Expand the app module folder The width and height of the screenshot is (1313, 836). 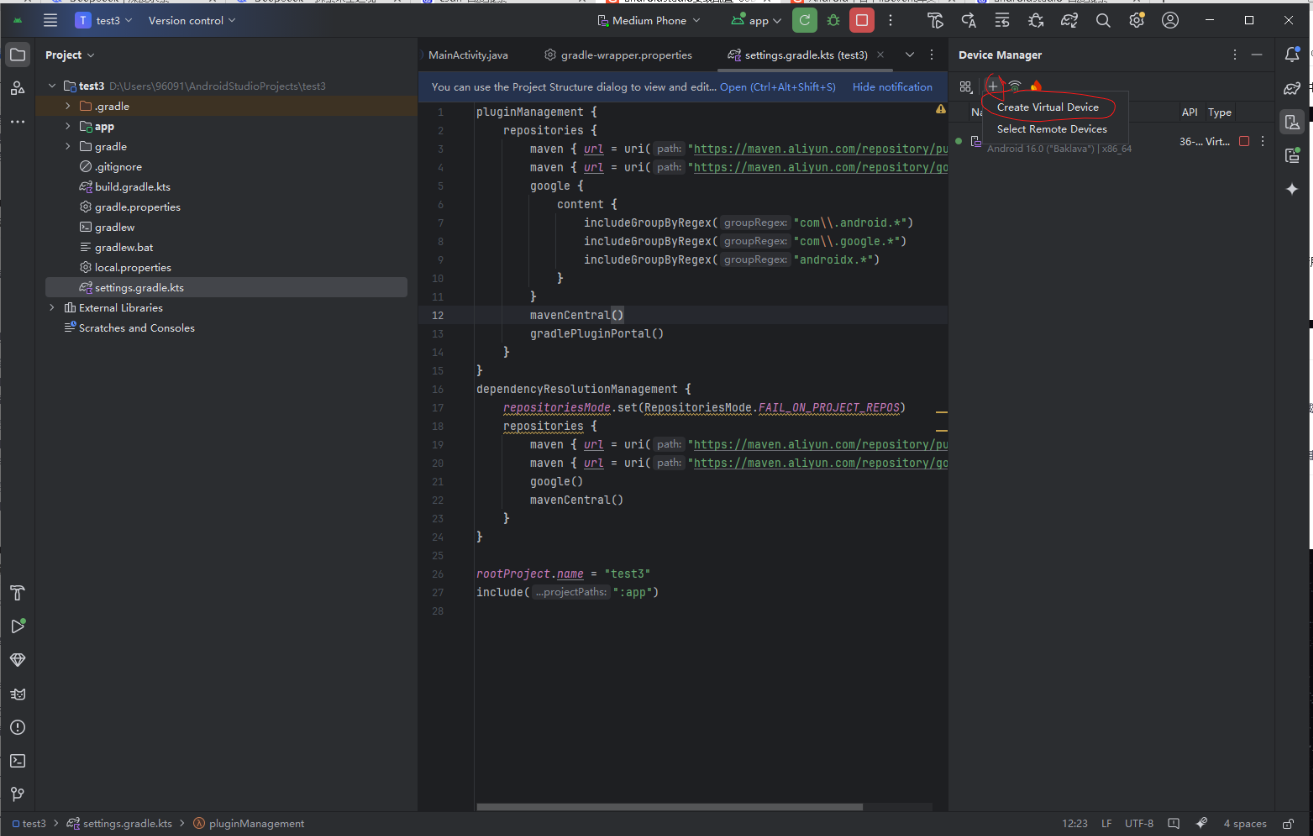68,126
